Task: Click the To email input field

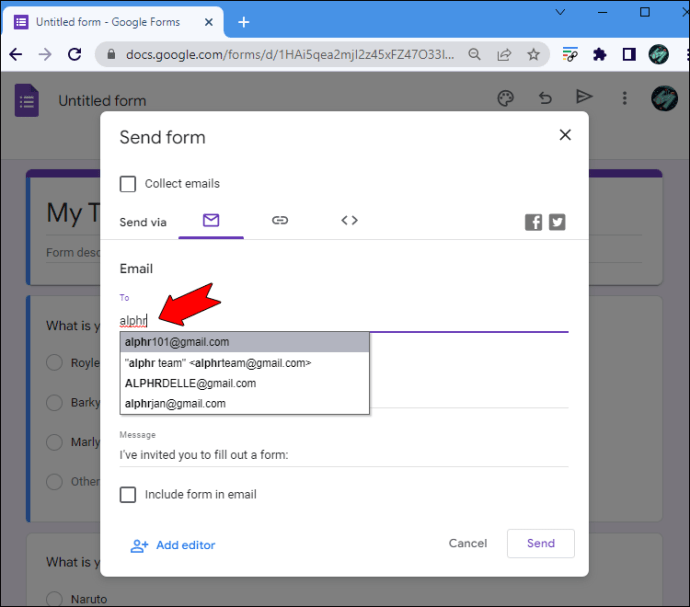Action: (x=344, y=321)
